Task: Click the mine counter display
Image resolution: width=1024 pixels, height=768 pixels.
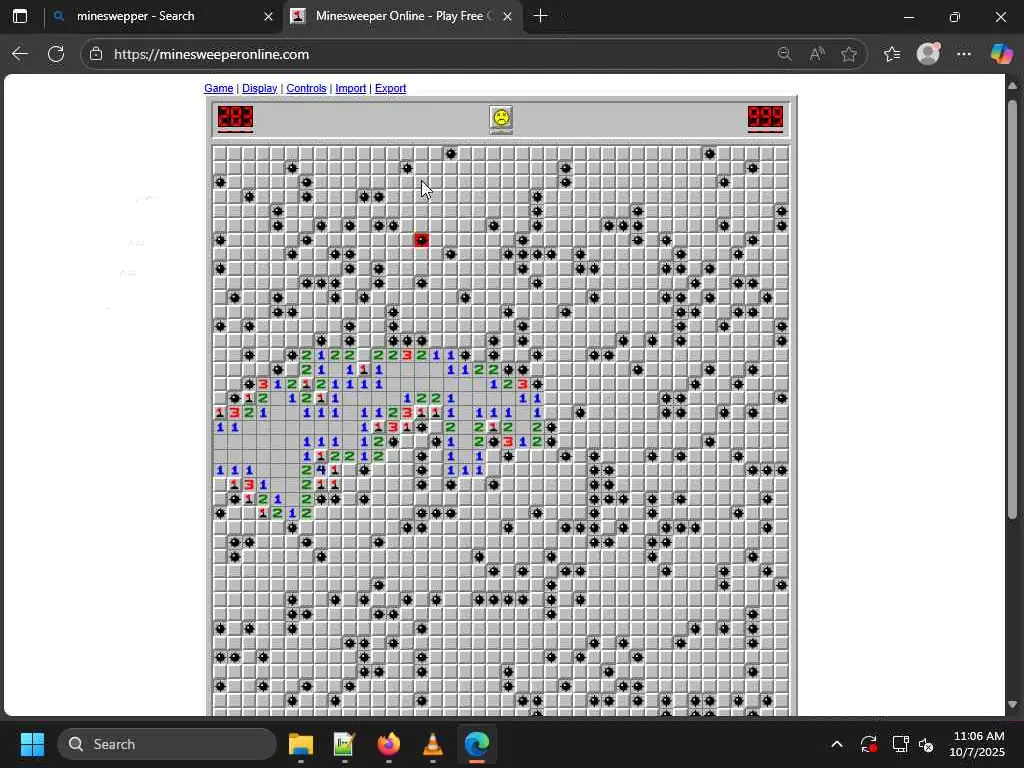Action: [235, 118]
